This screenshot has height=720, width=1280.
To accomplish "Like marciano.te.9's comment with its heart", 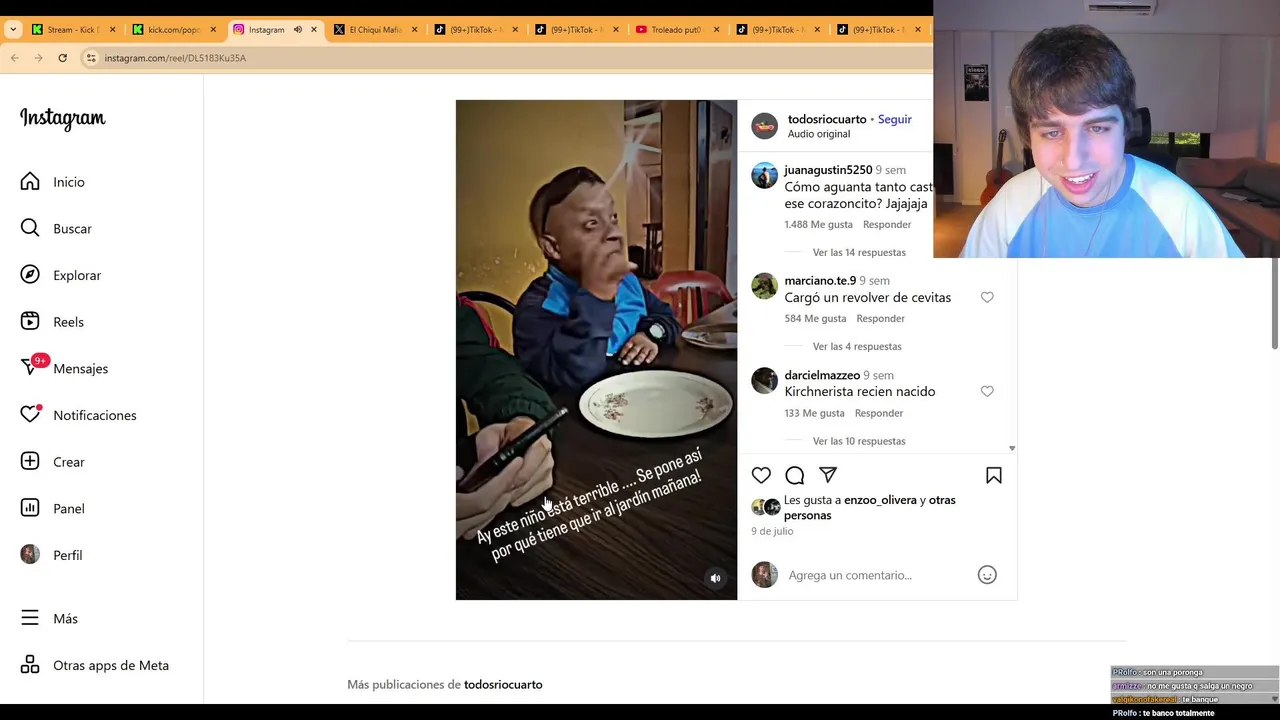I will pyautogui.click(x=987, y=297).
